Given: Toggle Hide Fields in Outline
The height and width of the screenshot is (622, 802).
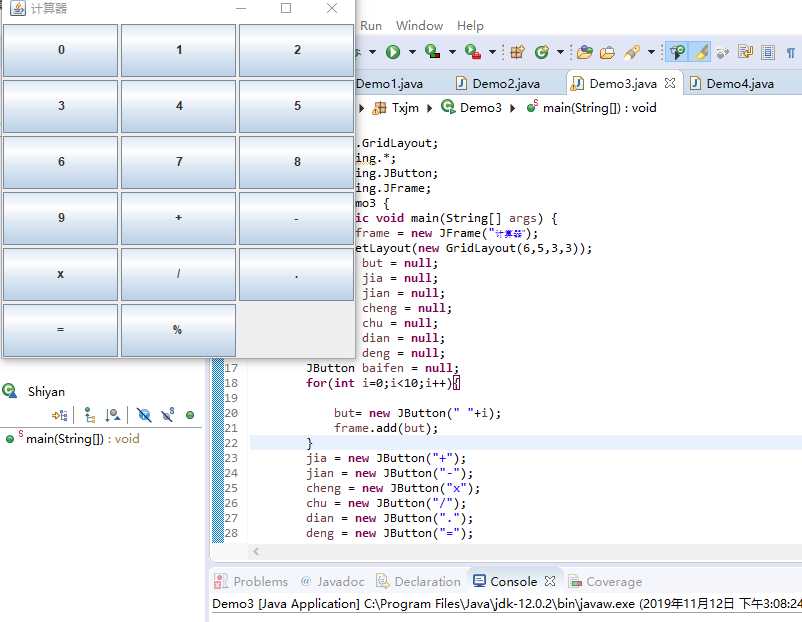Looking at the screenshot, I should [144, 415].
